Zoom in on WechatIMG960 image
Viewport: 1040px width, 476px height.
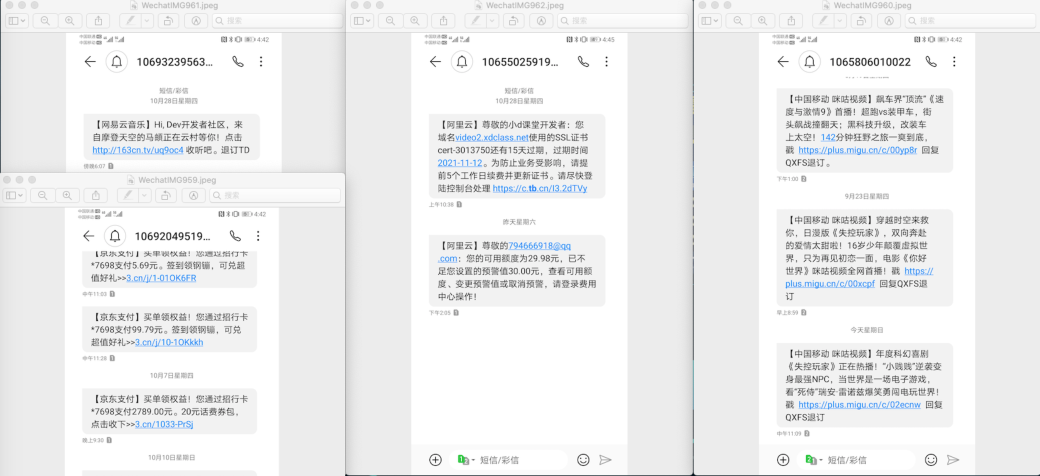click(763, 21)
